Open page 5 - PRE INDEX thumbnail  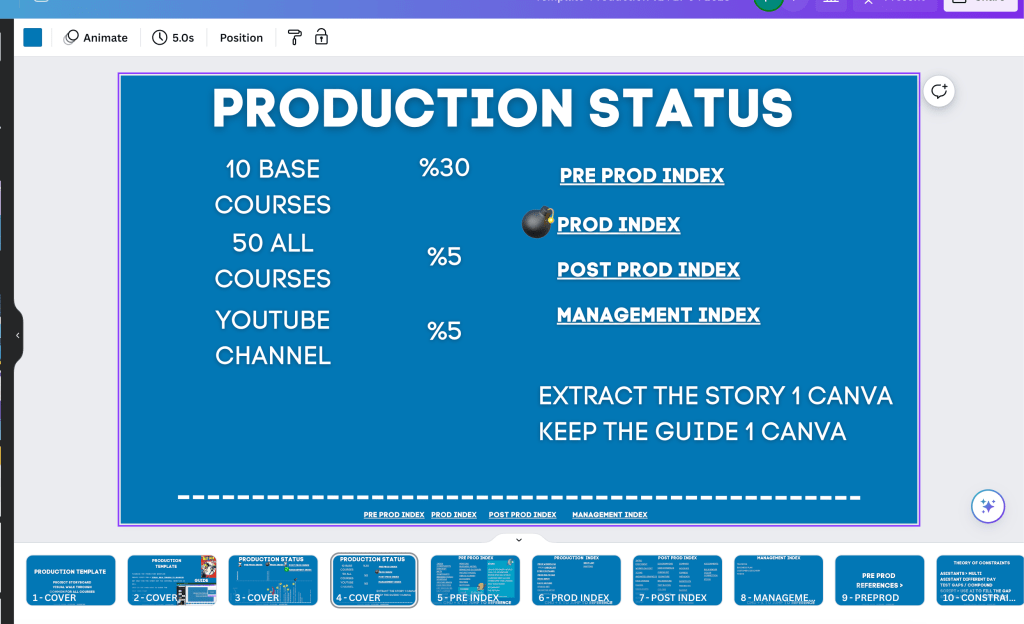475,580
